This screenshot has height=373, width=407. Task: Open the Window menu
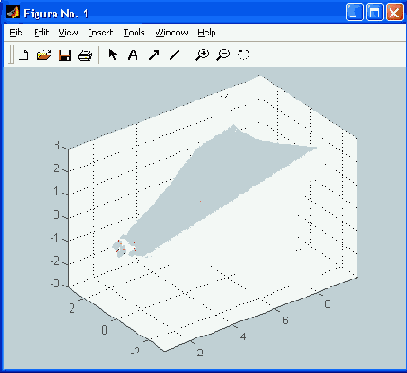pos(171,33)
